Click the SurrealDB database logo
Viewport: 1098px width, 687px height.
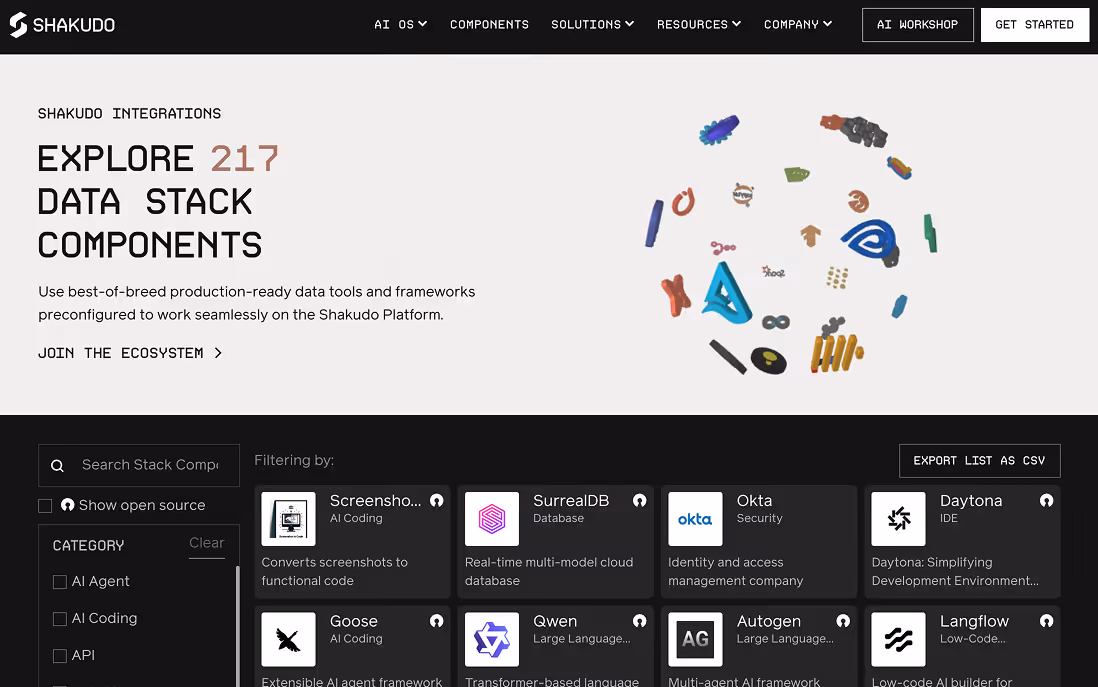coord(491,518)
